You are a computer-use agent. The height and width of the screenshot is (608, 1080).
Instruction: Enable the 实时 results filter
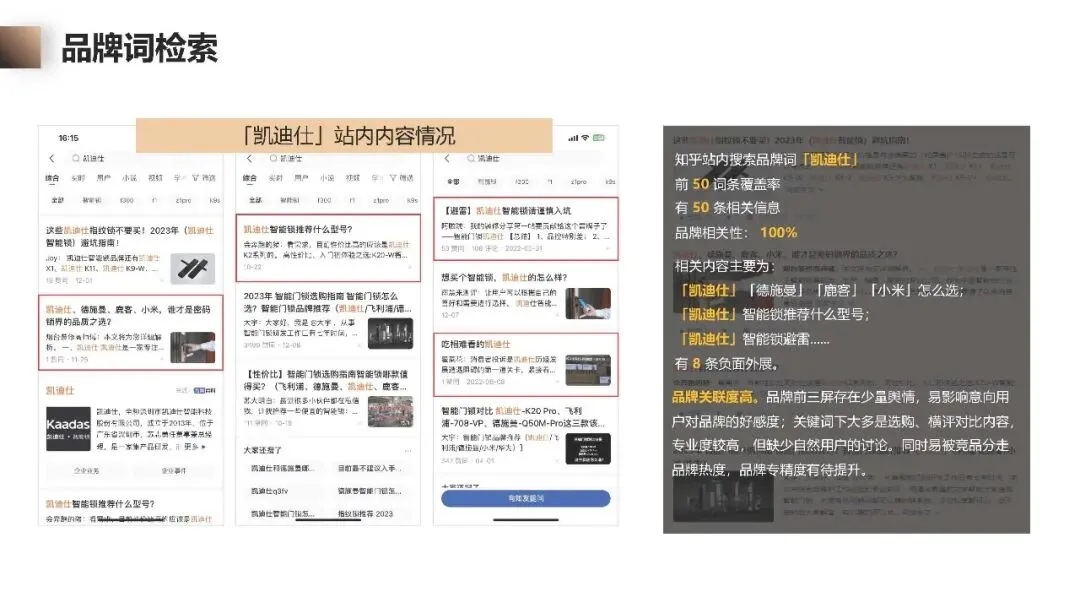[x=78, y=178]
